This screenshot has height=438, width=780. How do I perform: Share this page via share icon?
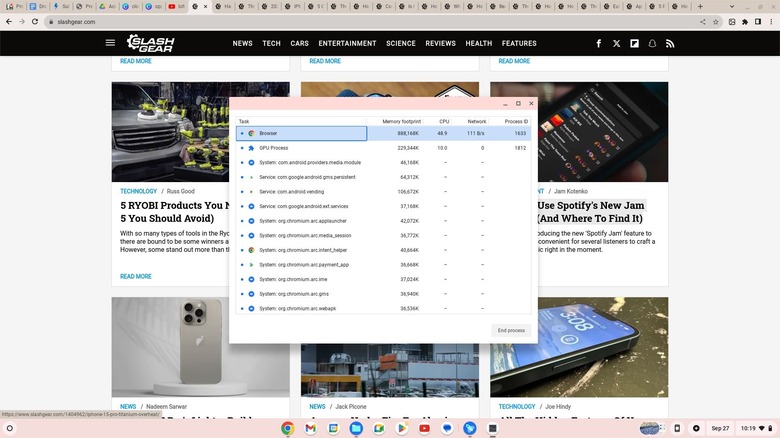click(702, 22)
